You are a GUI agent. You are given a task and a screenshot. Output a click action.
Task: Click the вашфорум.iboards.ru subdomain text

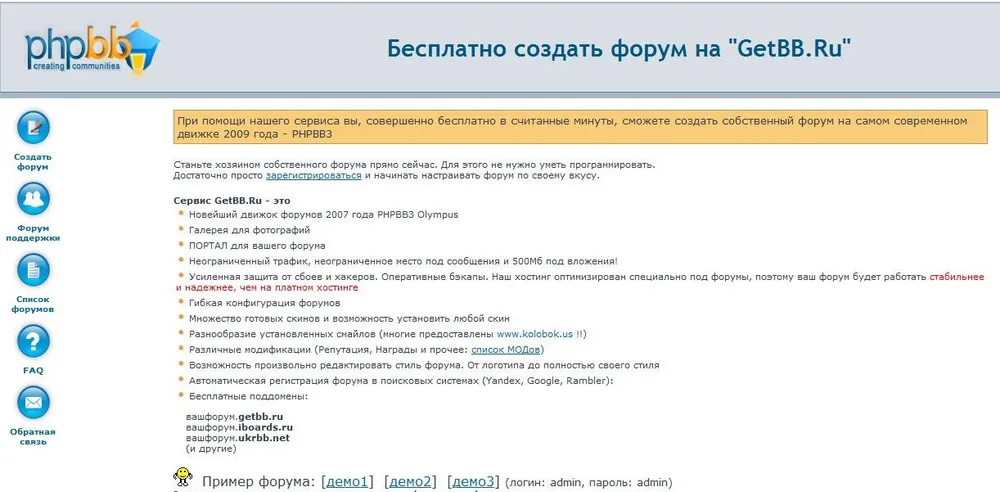pyautogui.click(x=240, y=428)
